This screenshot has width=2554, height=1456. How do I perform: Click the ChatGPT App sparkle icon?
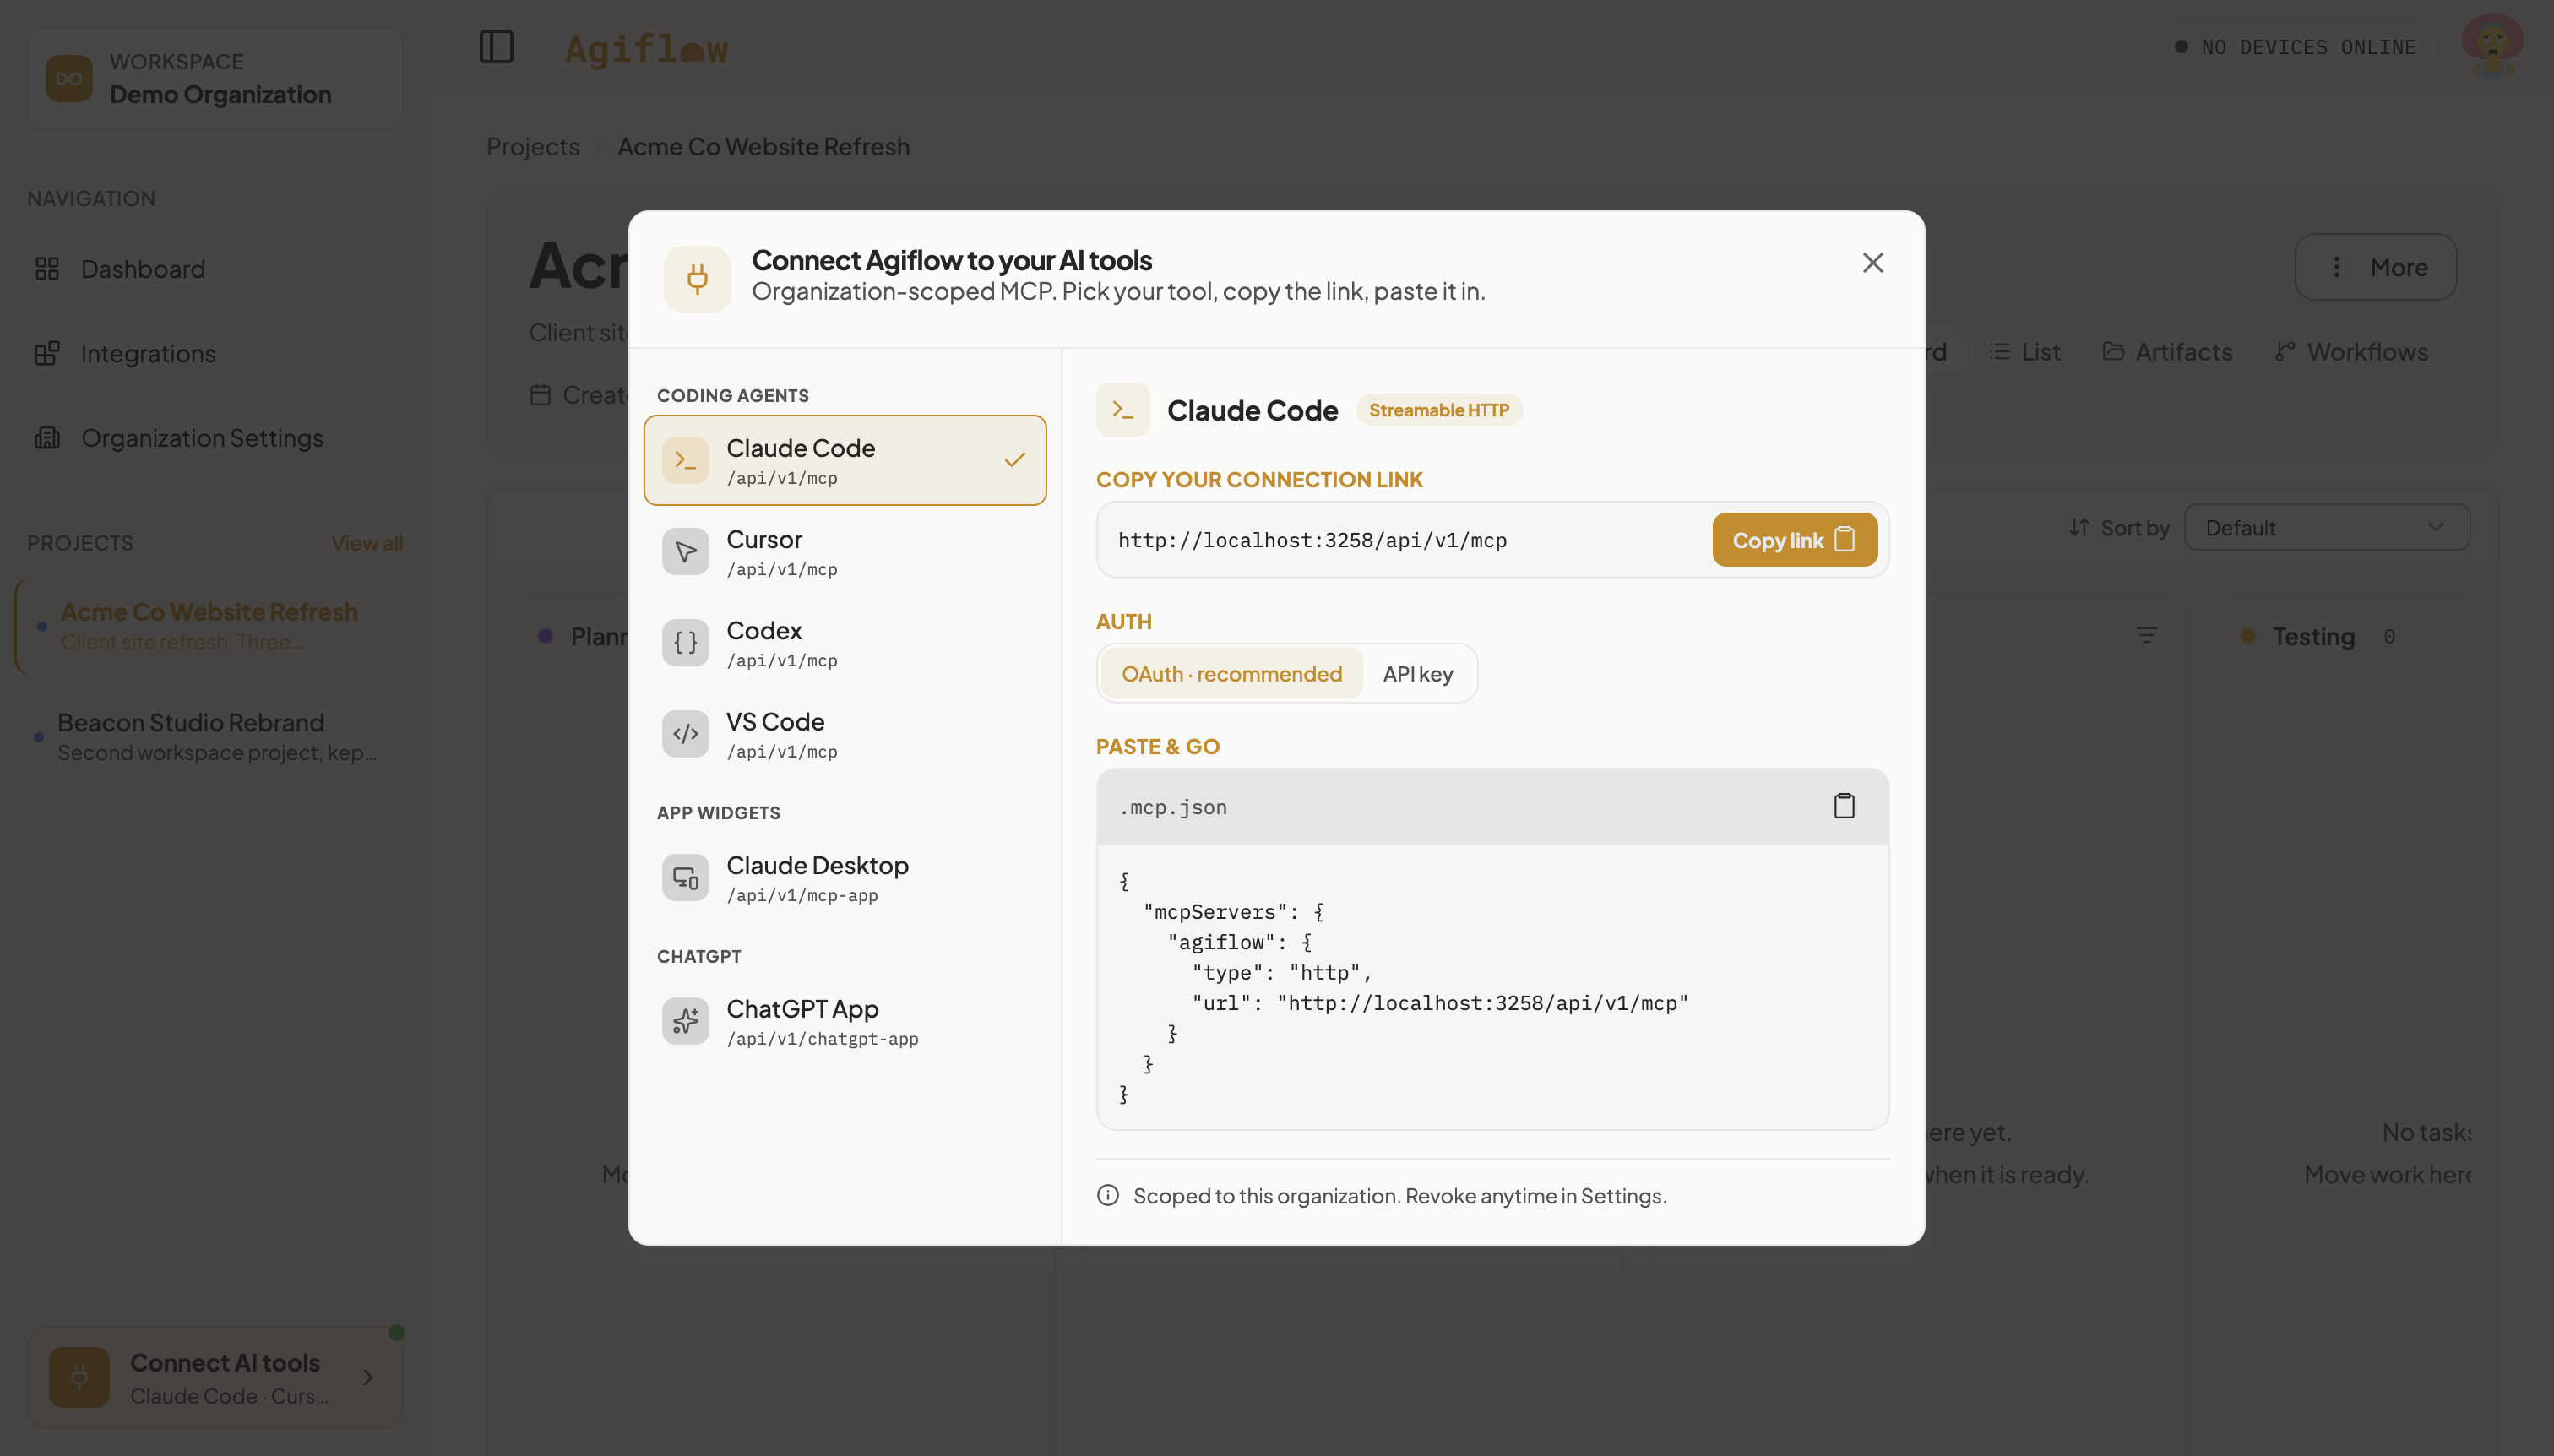[685, 1021]
